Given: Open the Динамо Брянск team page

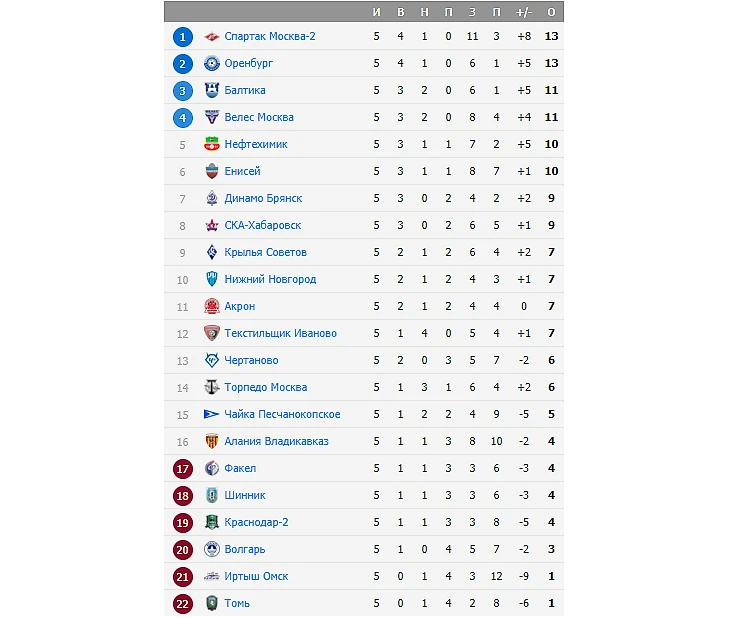Looking at the screenshot, I should click(x=263, y=199).
